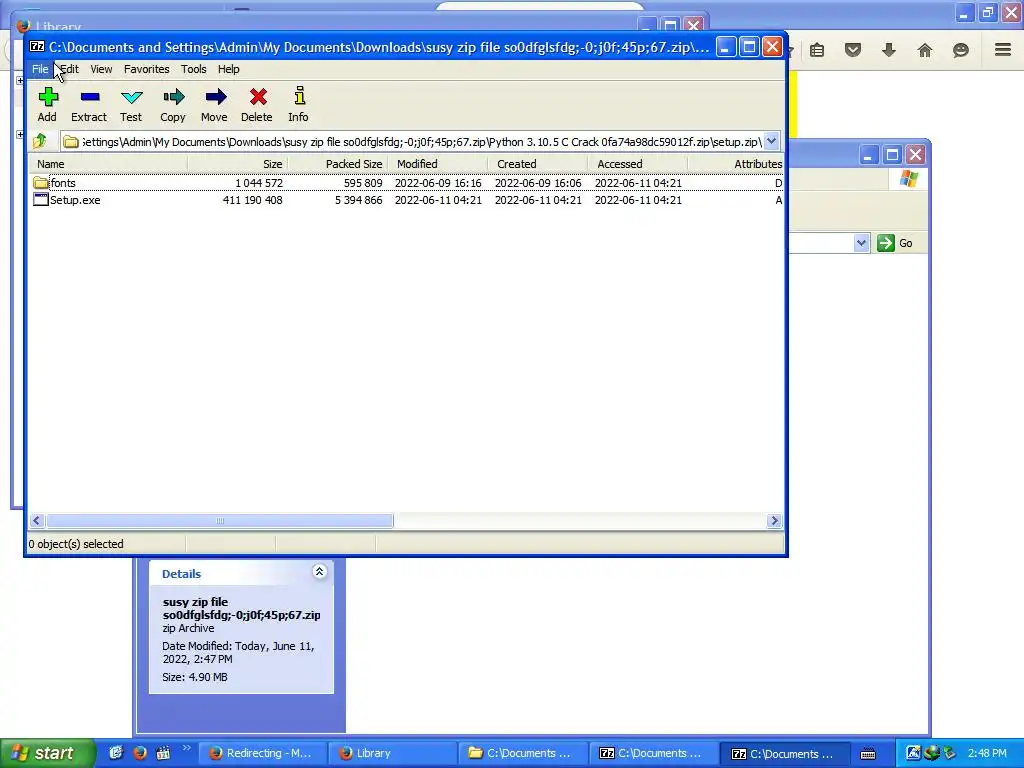Viewport: 1024px width, 768px height.
Task: Open the File menu
Action: (40, 69)
